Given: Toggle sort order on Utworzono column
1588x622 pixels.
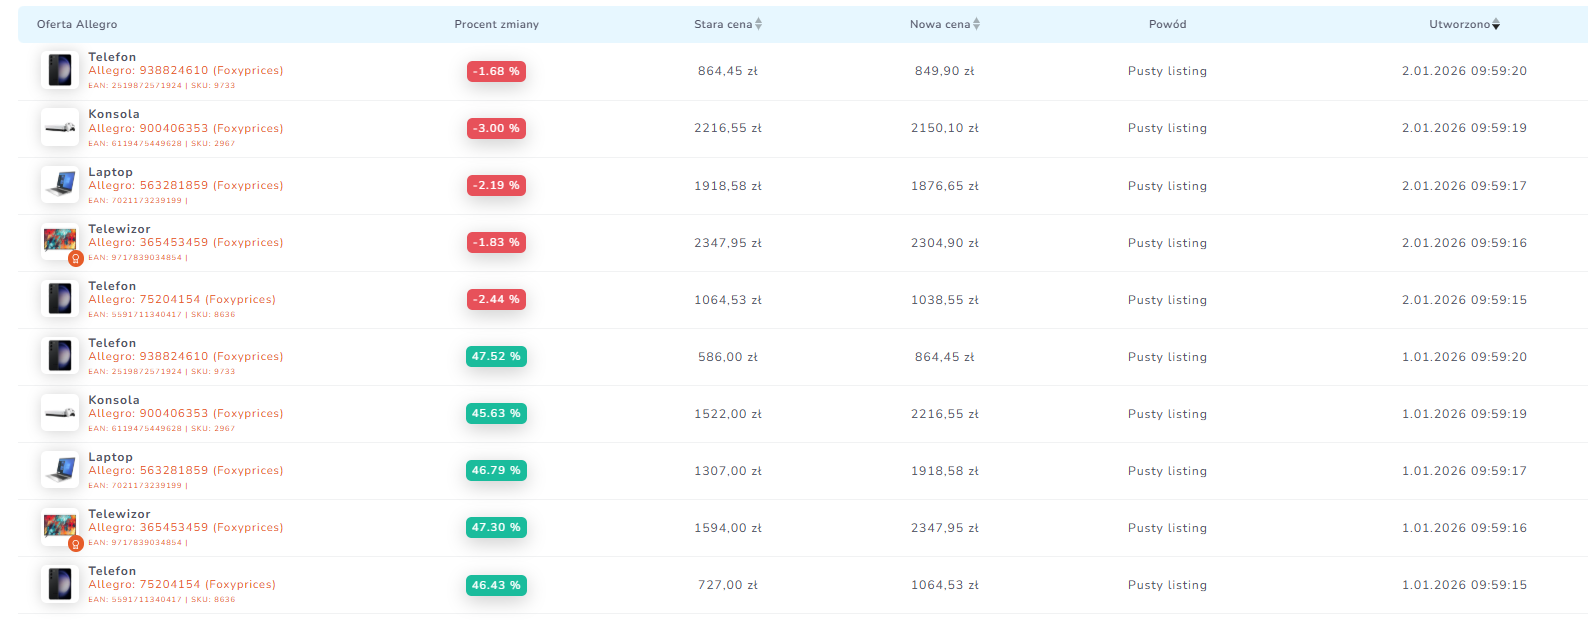Looking at the screenshot, I should click(1464, 24).
